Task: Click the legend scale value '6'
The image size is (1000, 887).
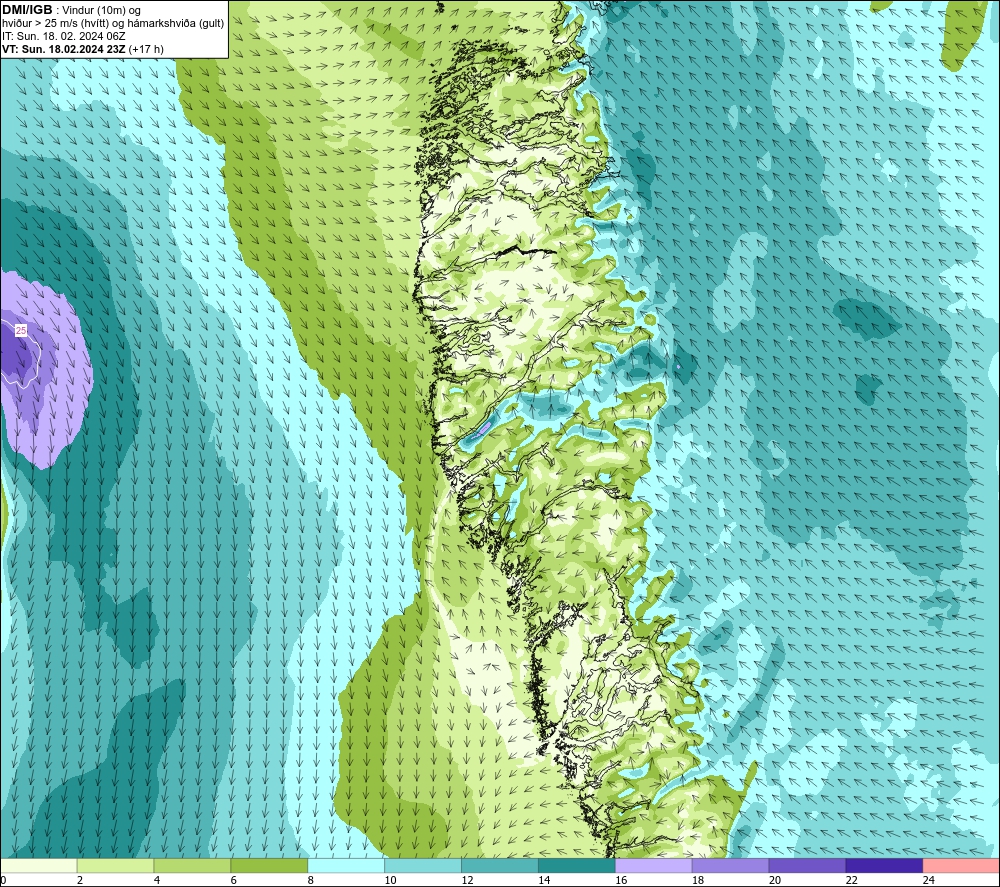Action: (x=234, y=880)
